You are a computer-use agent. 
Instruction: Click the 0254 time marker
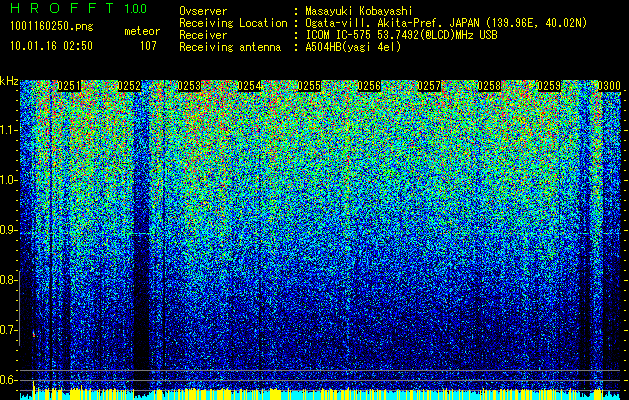click(x=249, y=86)
